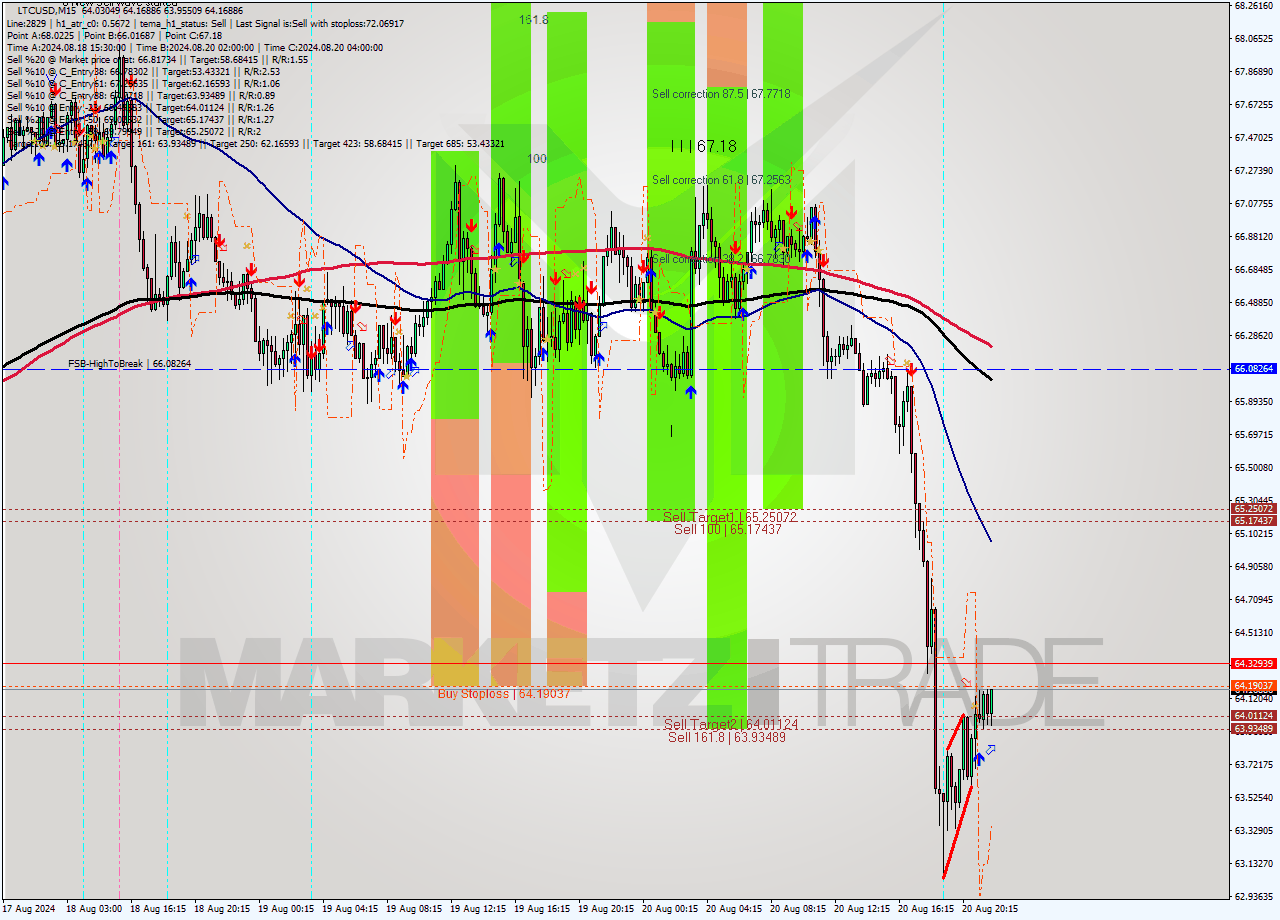This screenshot has width=1280, height=920.
Task: Click the 65.89350 price axis value
Action: tap(1254, 401)
